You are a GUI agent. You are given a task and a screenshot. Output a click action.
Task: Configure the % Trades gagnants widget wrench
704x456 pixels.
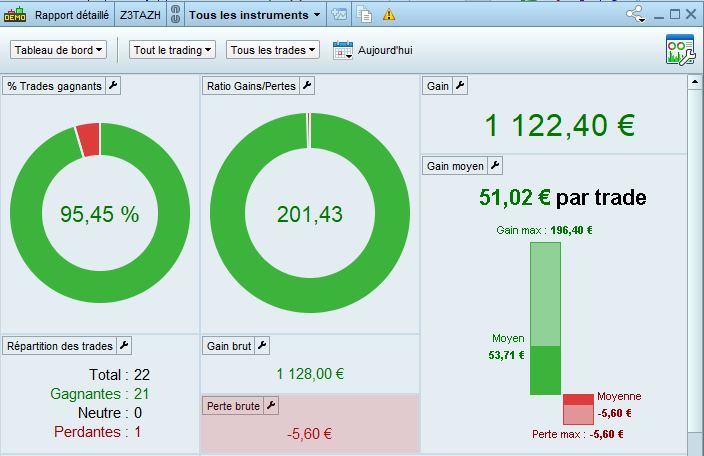pyautogui.click(x=113, y=85)
